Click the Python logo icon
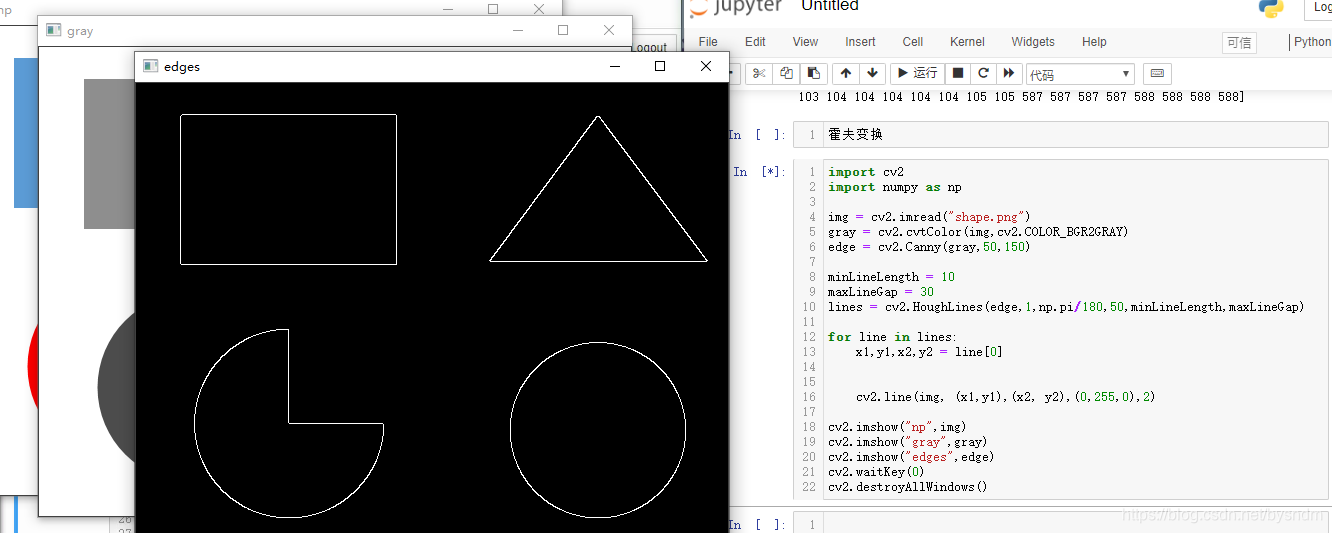Screen dimensions: 1332x533 click(x=1270, y=8)
